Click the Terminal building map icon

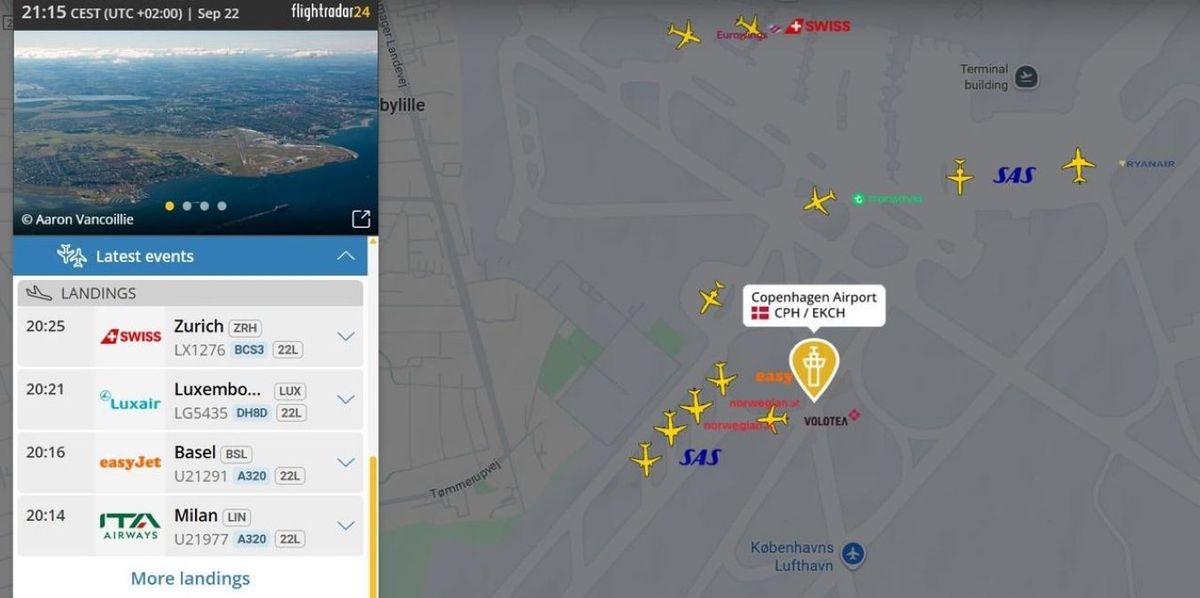[x=1026, y=77]
